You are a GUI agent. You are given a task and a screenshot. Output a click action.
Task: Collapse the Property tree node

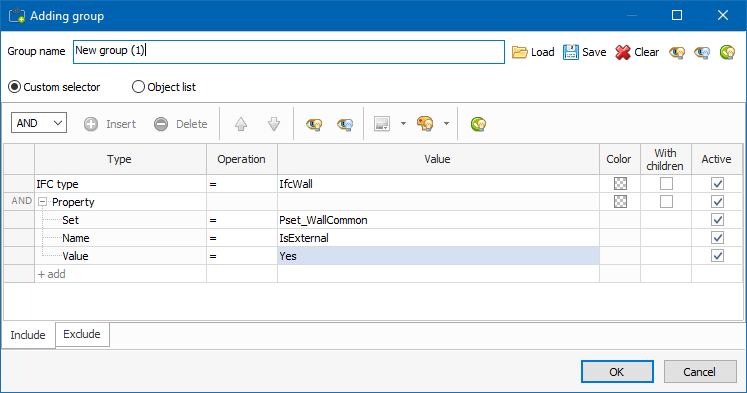42,202
